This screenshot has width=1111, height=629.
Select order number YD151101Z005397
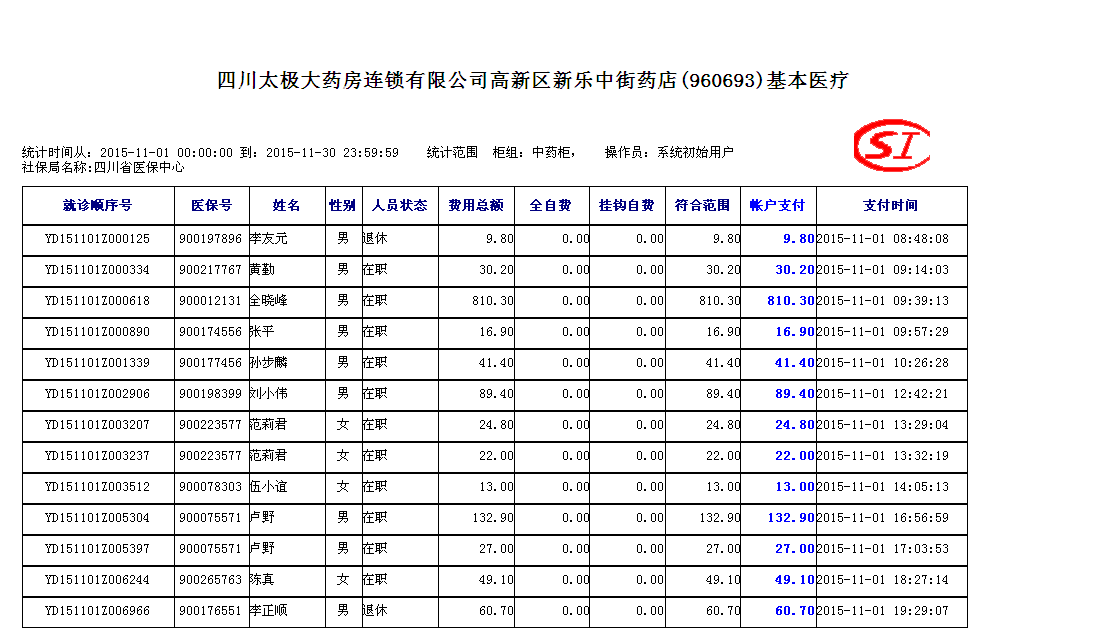pos(98,549)
